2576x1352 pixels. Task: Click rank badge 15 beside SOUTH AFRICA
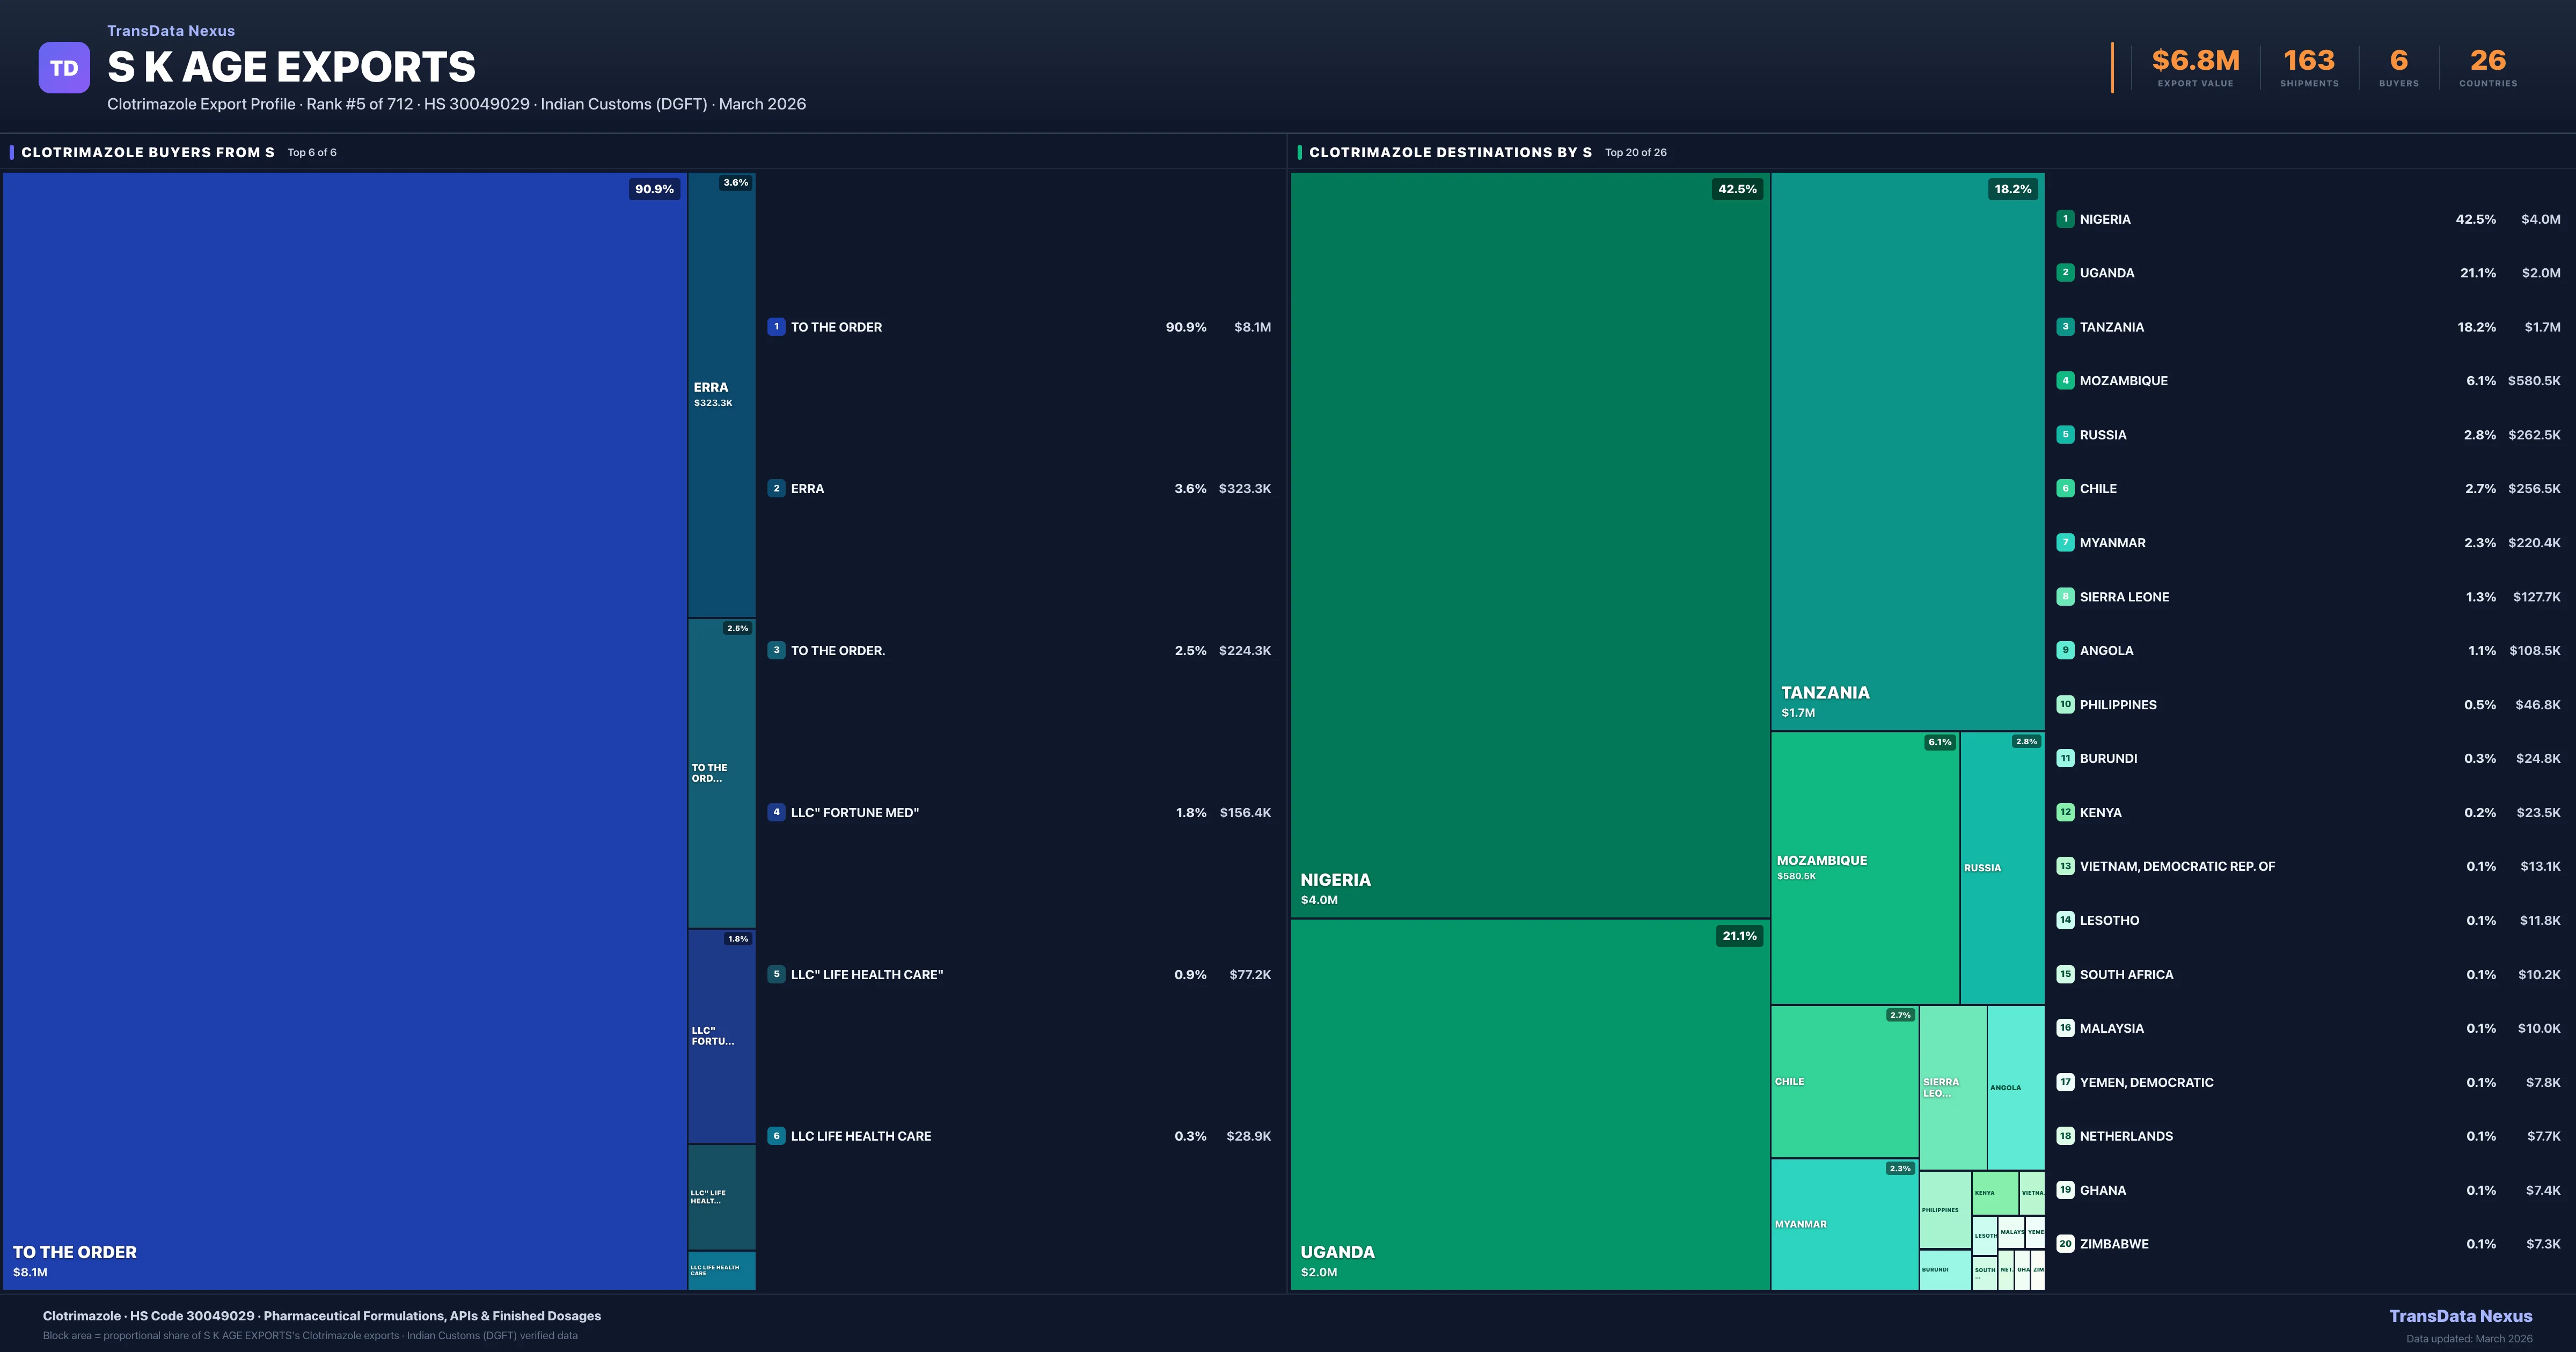click(2065, 974)
